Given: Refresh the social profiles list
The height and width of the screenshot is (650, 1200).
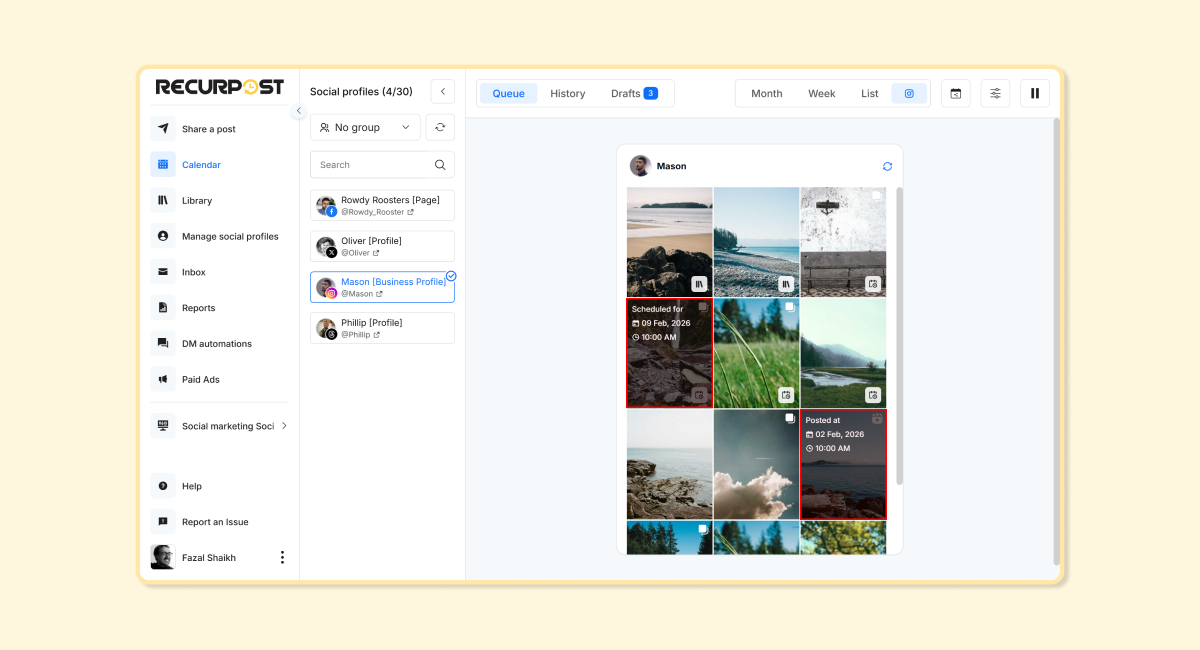Looking at the screenshot, I should coord(440,127).
